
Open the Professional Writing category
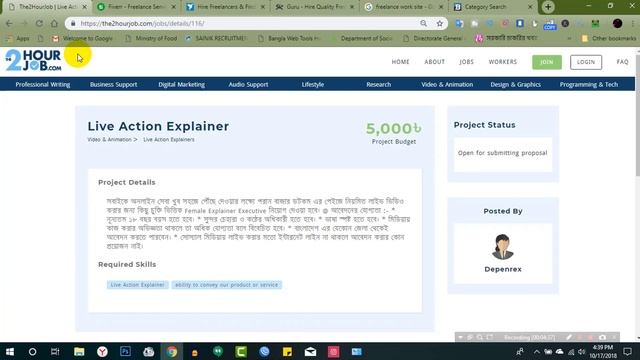(43, 84)
